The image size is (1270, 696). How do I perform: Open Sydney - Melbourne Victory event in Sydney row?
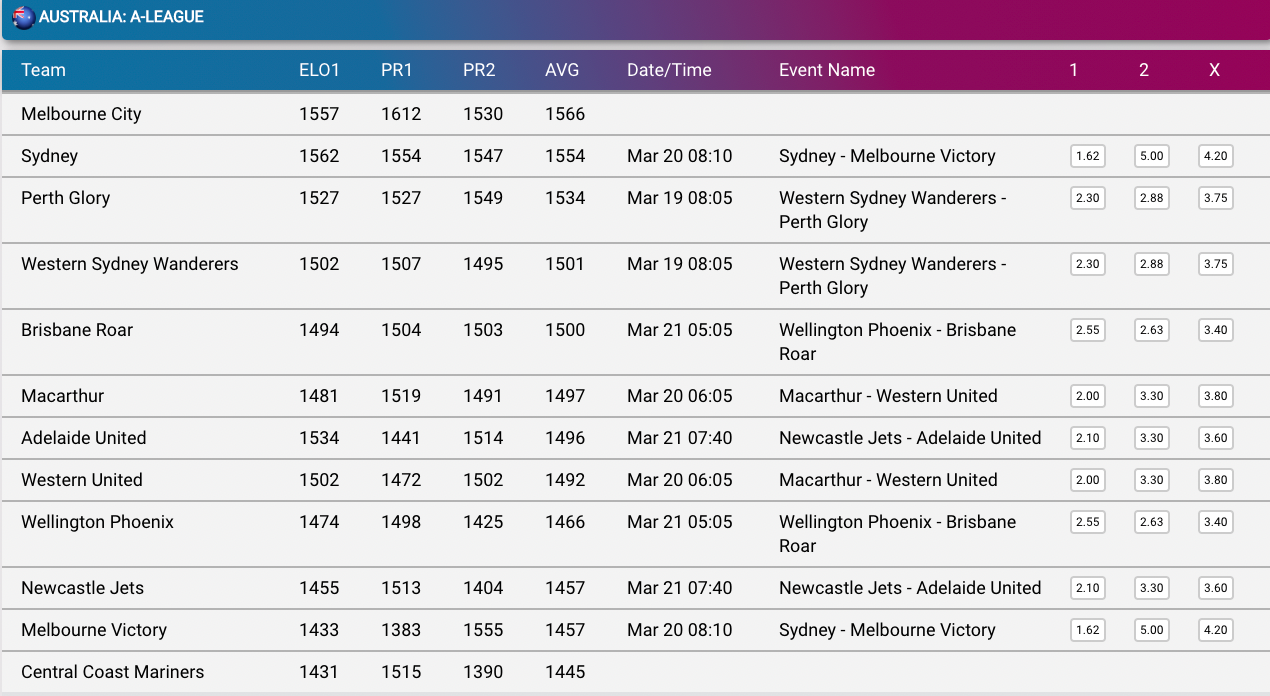[887, 156]
